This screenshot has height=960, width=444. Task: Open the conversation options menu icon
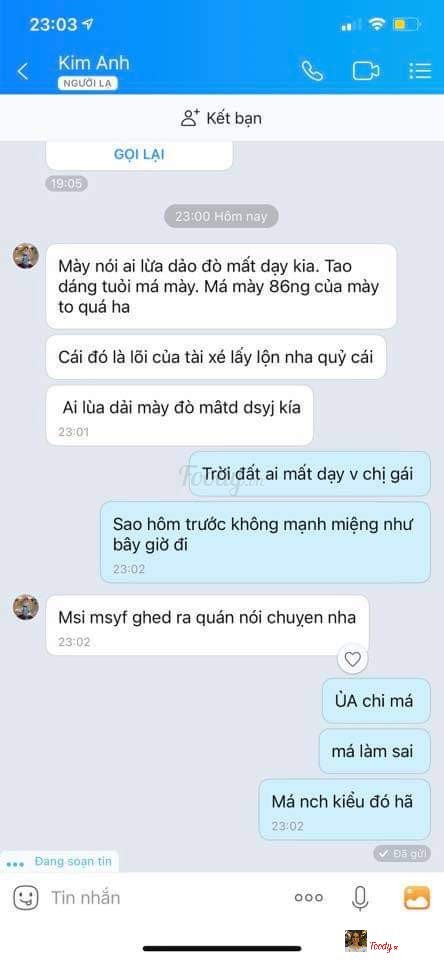click(420, 71)
